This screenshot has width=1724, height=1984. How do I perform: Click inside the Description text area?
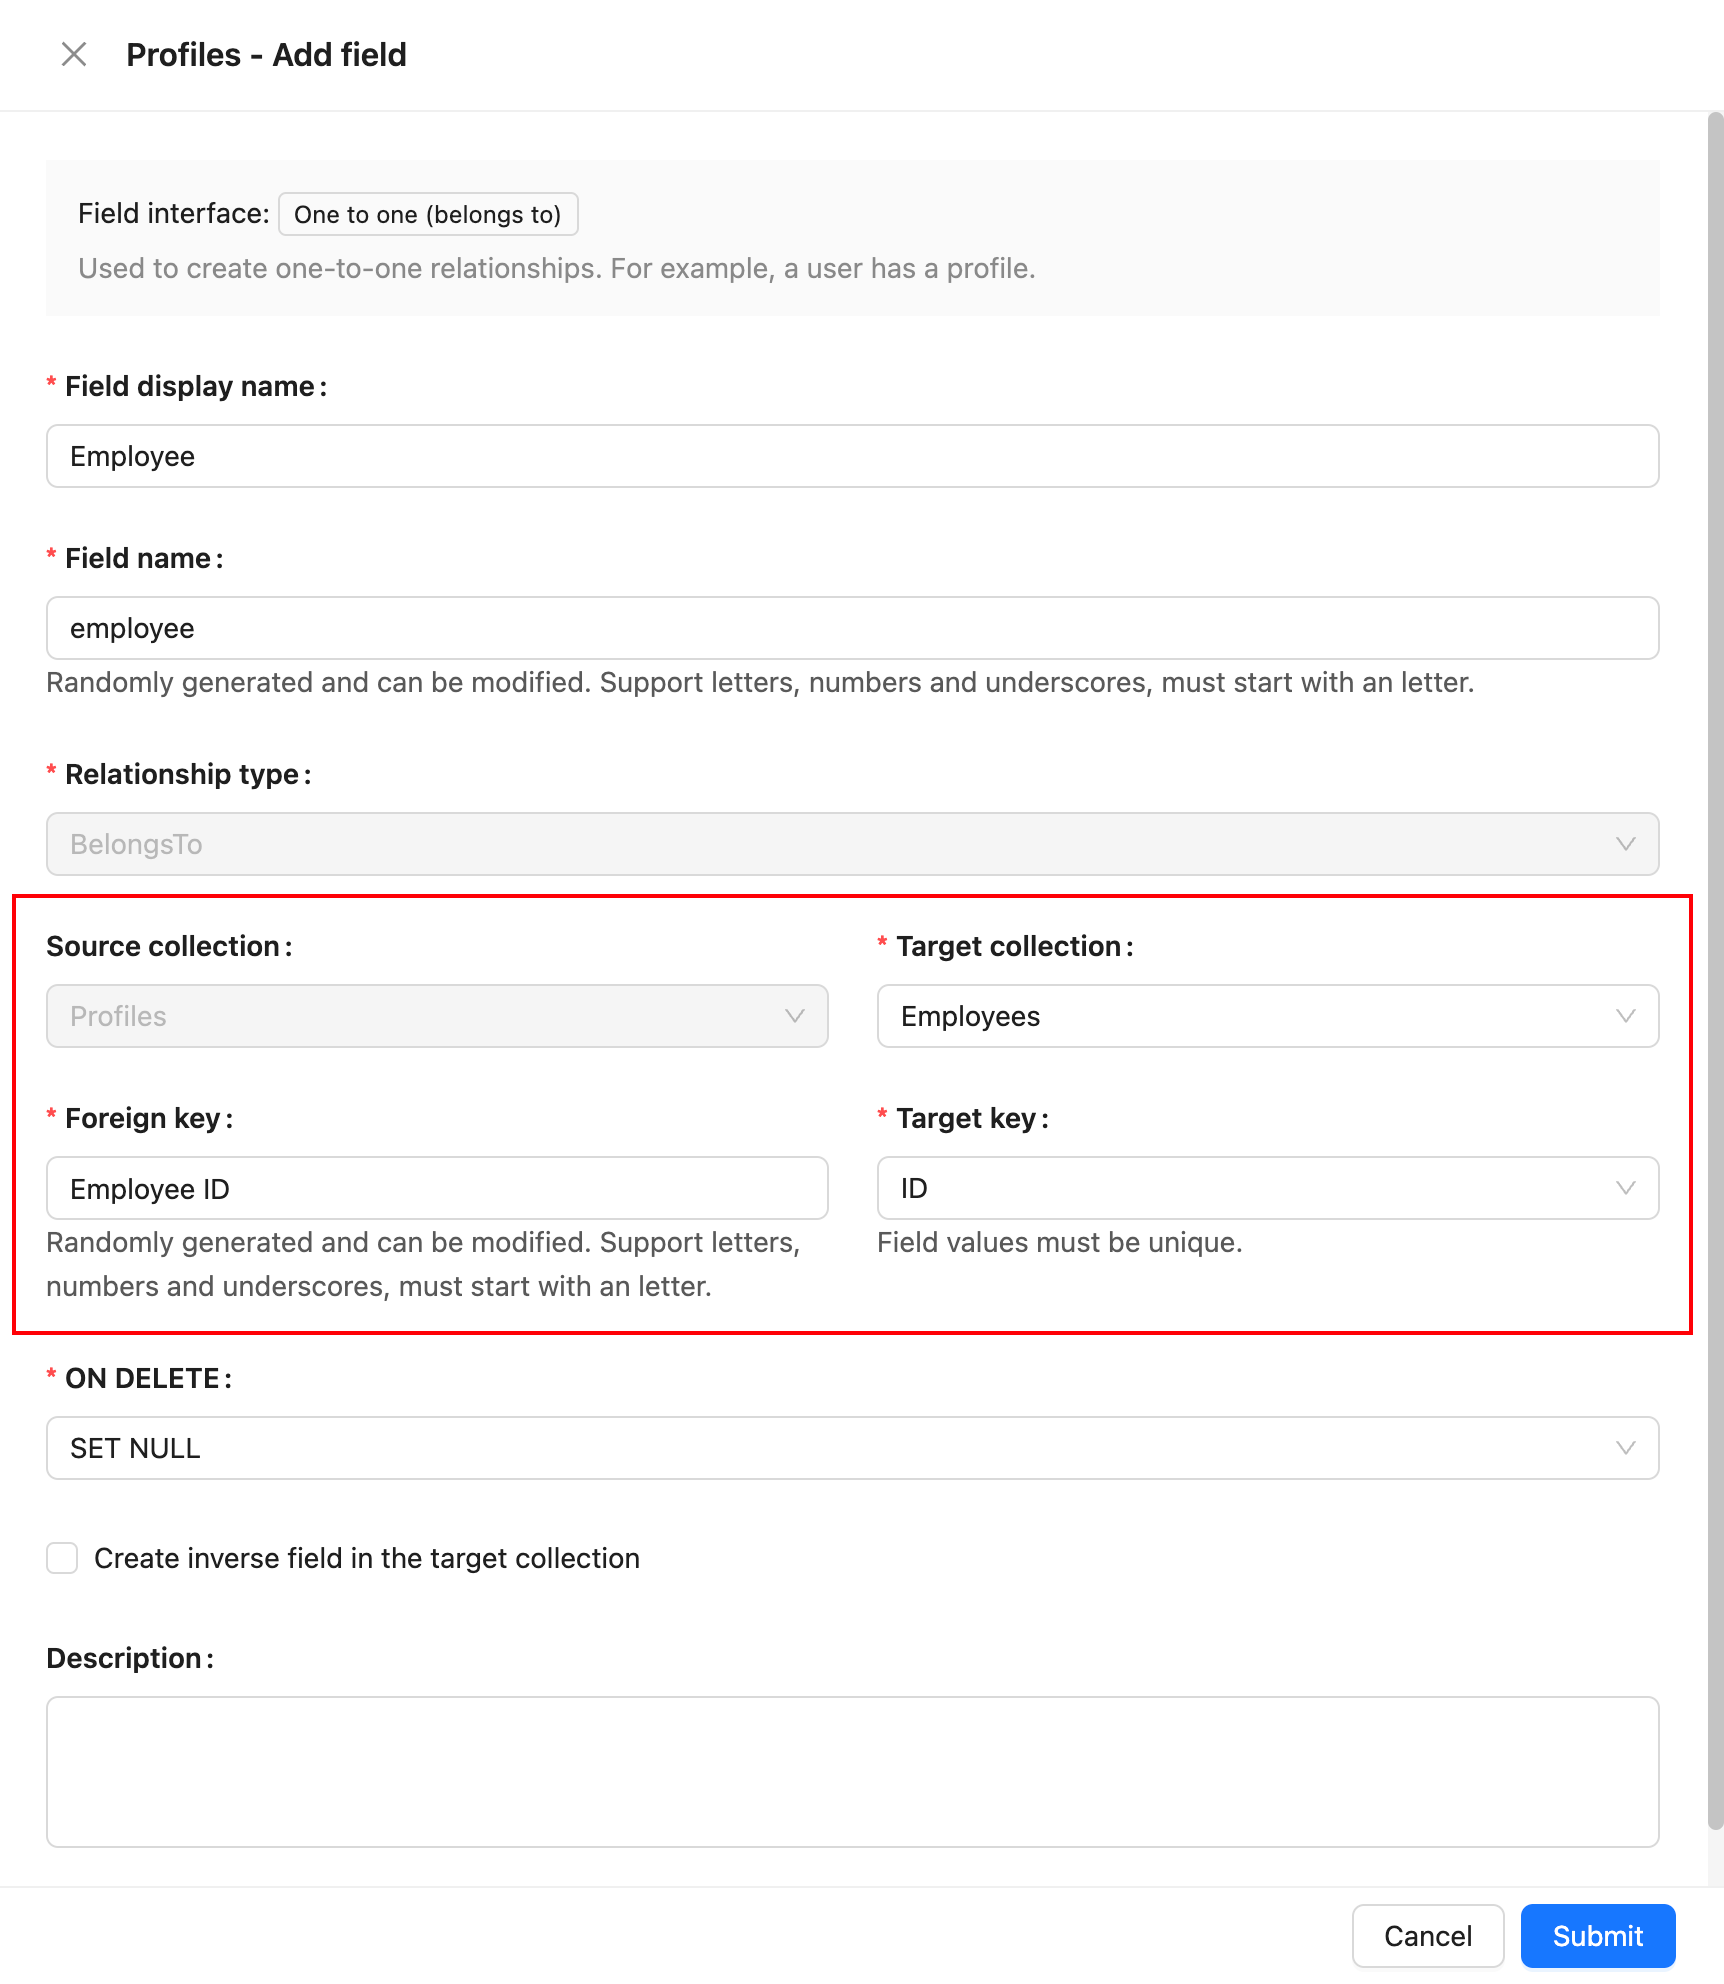[x=852, y=1771]
